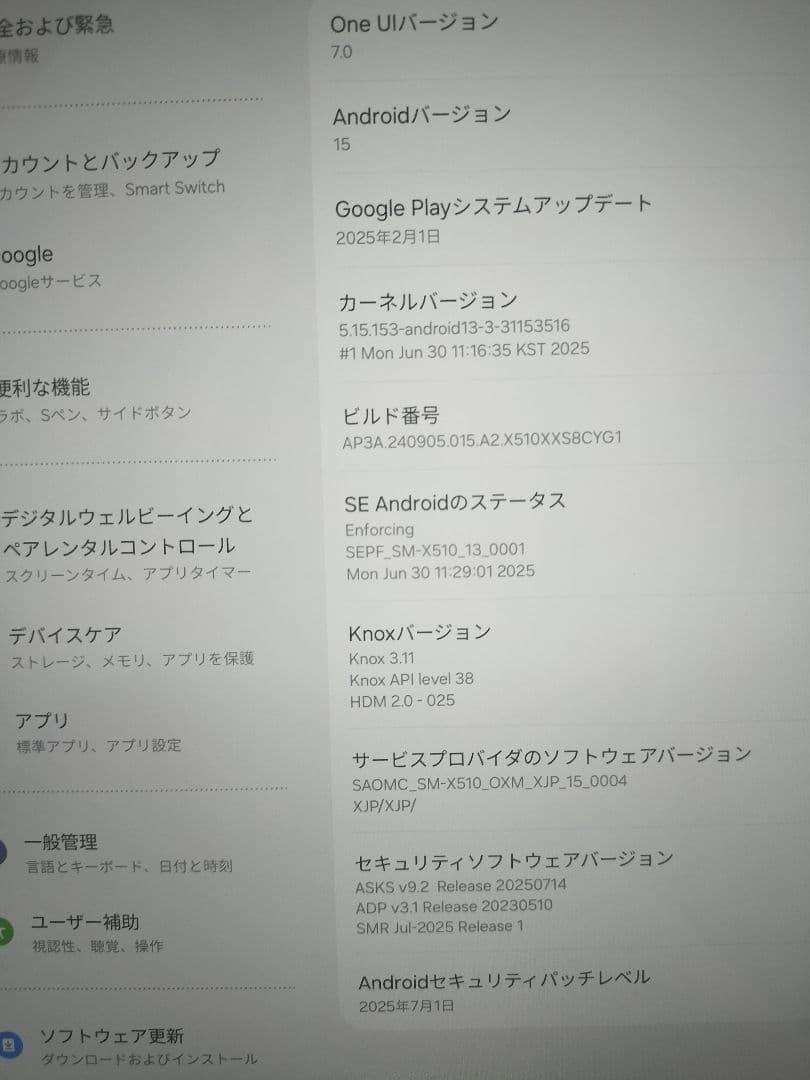Select デバイスケア in settings list
Viewport: 810px width, 1080px height.
(70, 645)
